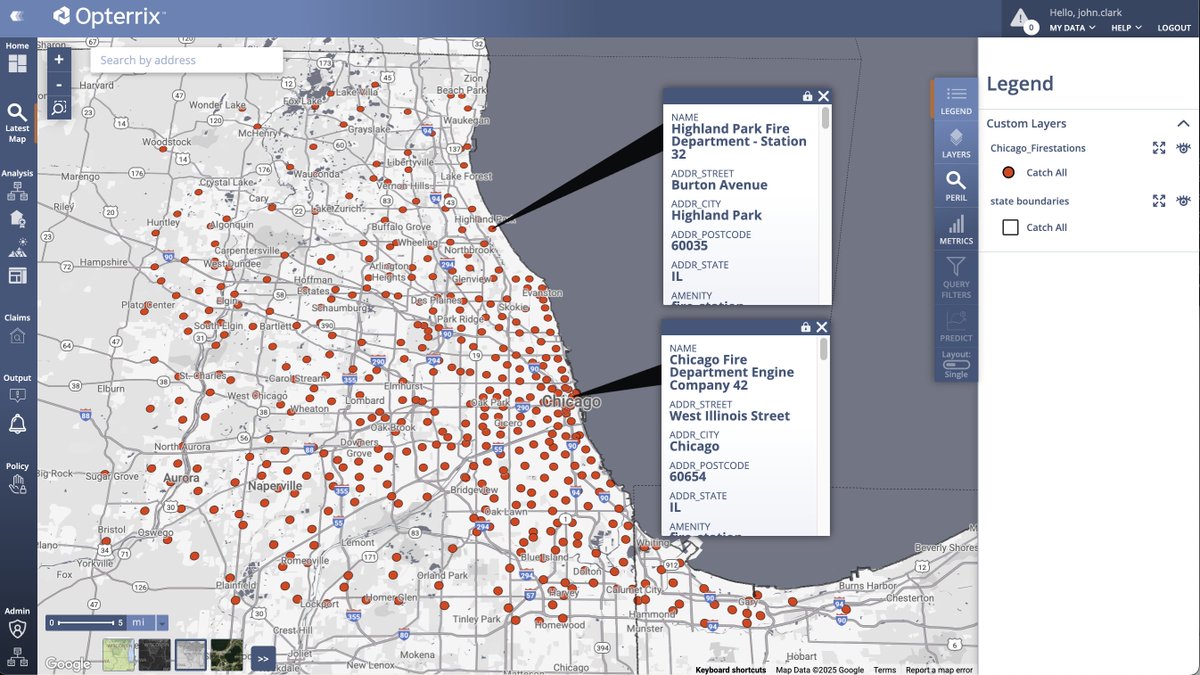1200x675 pixels.
Task: Collapse the Custom Layers section
Action: click(x=1183, y=124)
